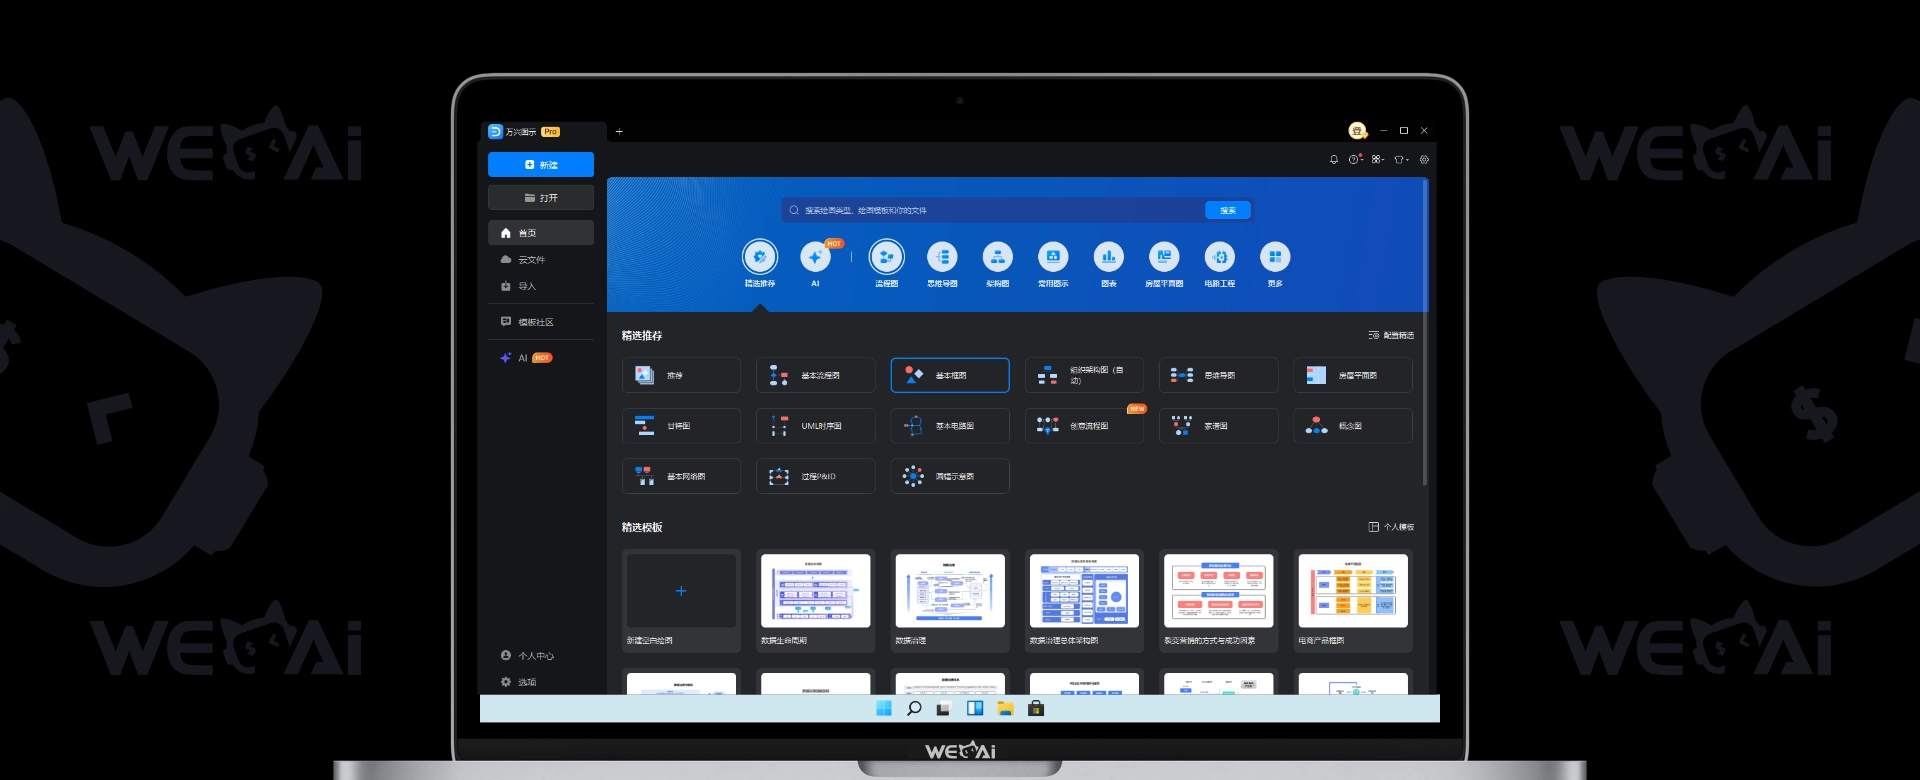Image resolution: width=1920 pixels, height=780 pixels.
Task: Click the blue 新建 (New) button
Action: (540, 165)
